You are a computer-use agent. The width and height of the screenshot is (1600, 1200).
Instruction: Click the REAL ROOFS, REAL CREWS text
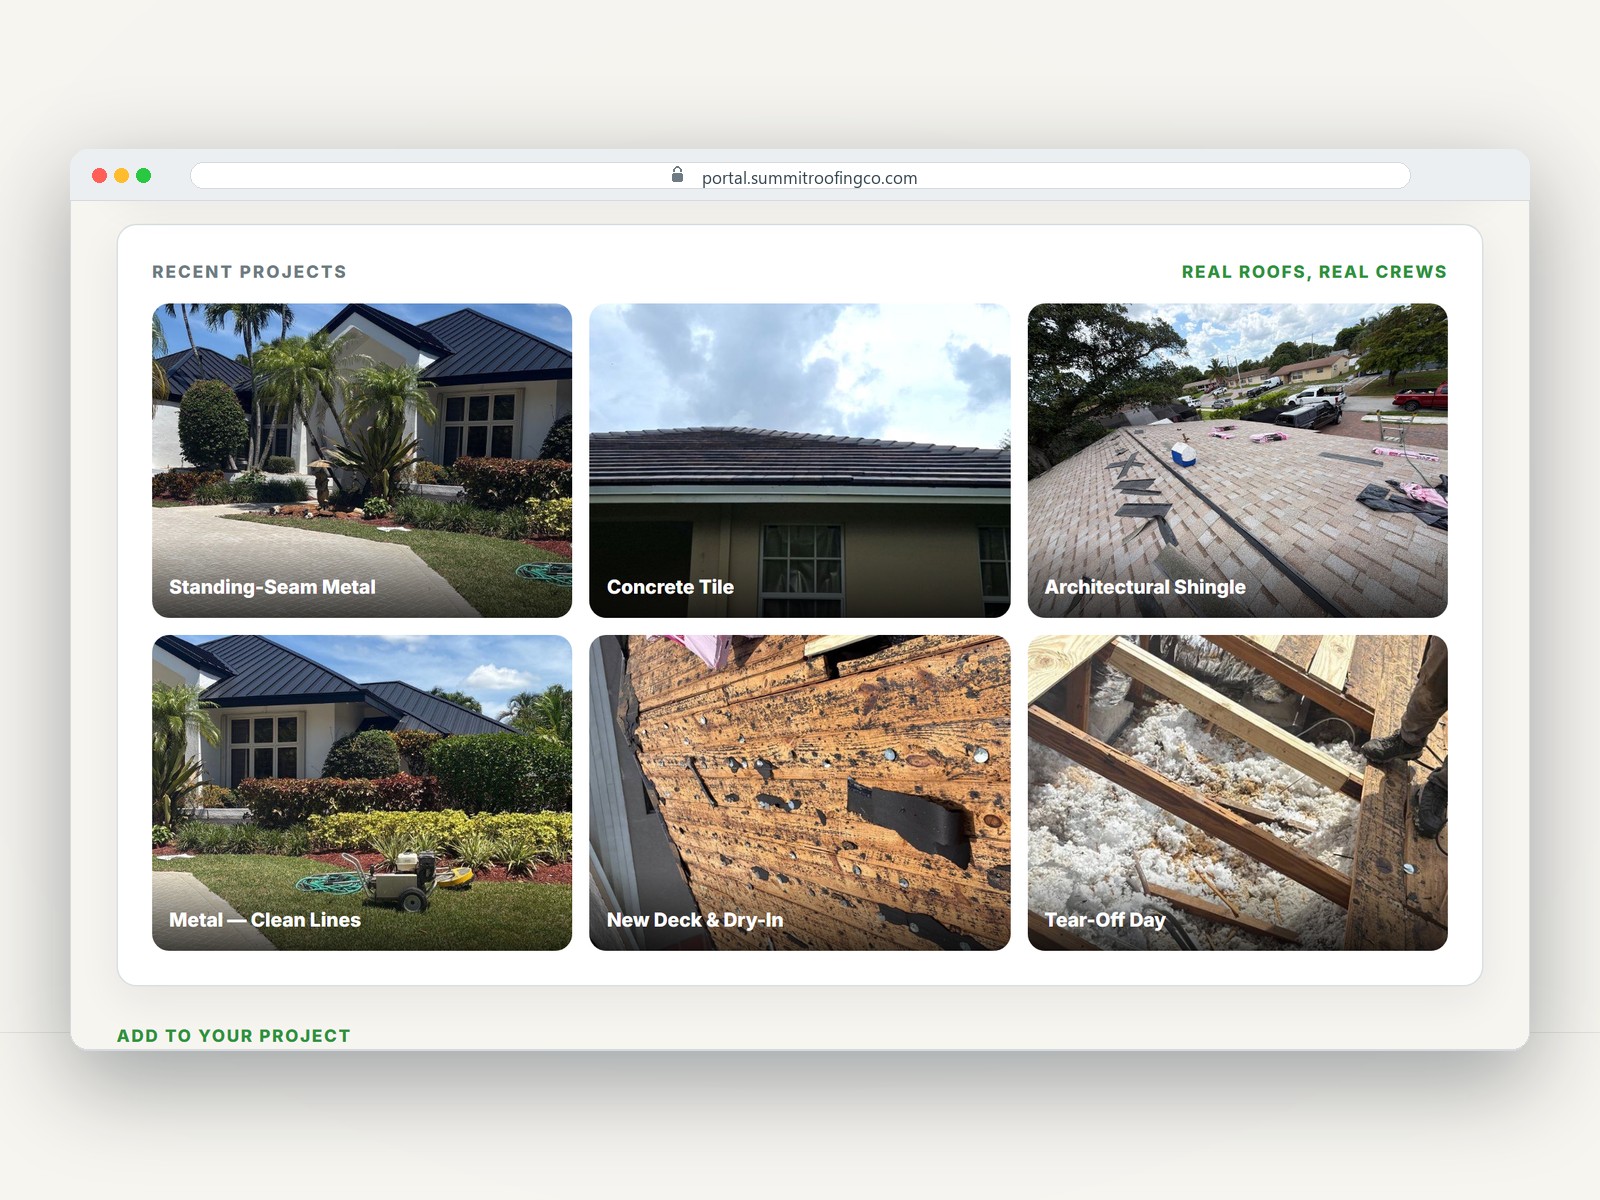(1314, 272)
